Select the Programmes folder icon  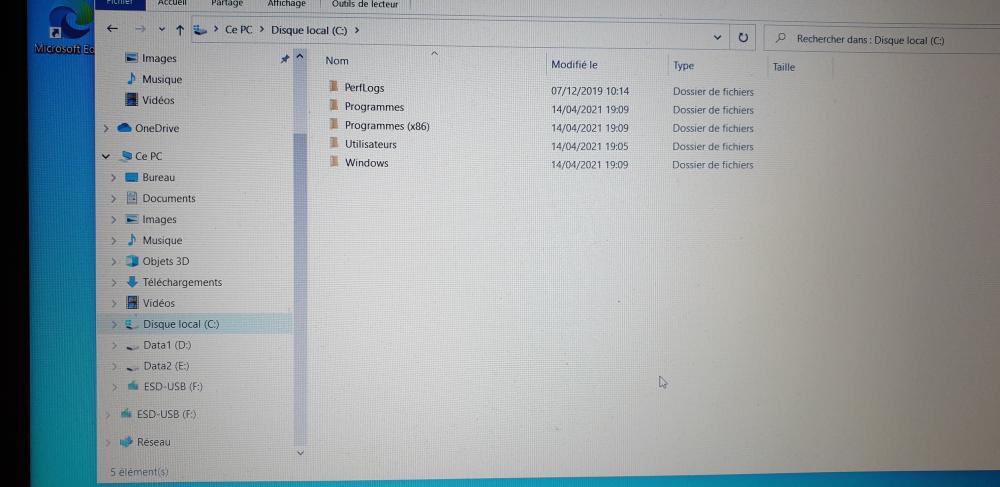click(x=333, y=105)
